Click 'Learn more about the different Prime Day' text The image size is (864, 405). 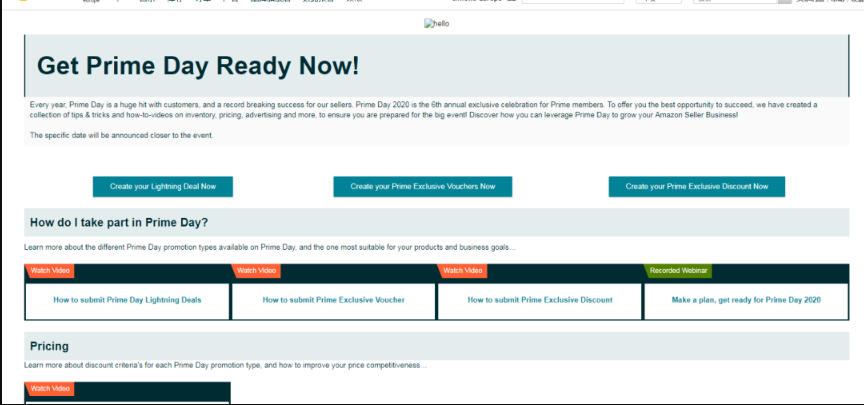pos(269,247)
